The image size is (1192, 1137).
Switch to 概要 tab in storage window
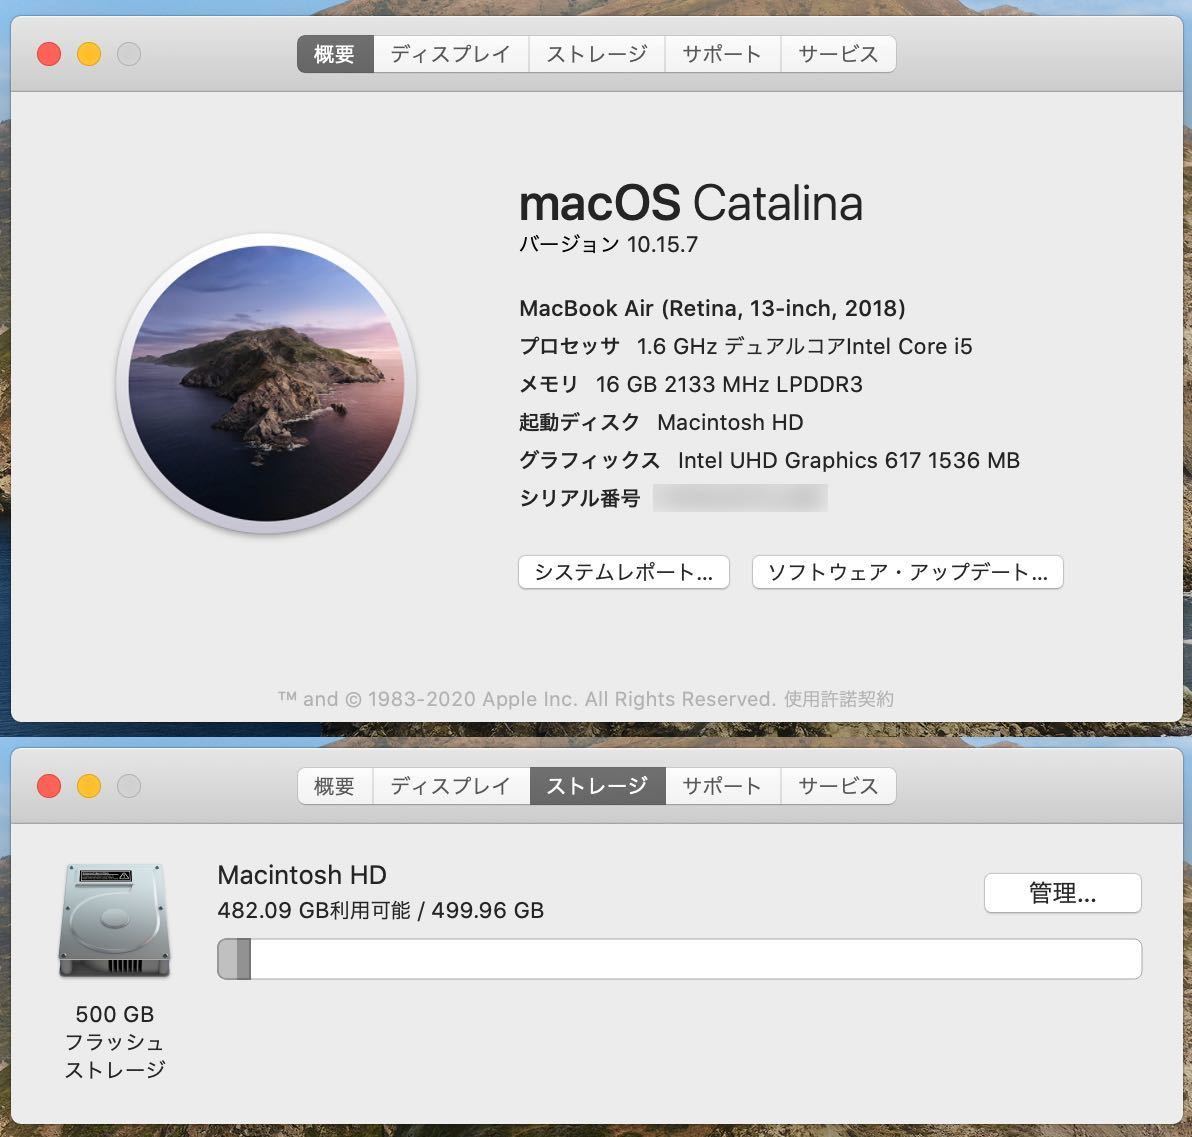[x=334, y=786]
